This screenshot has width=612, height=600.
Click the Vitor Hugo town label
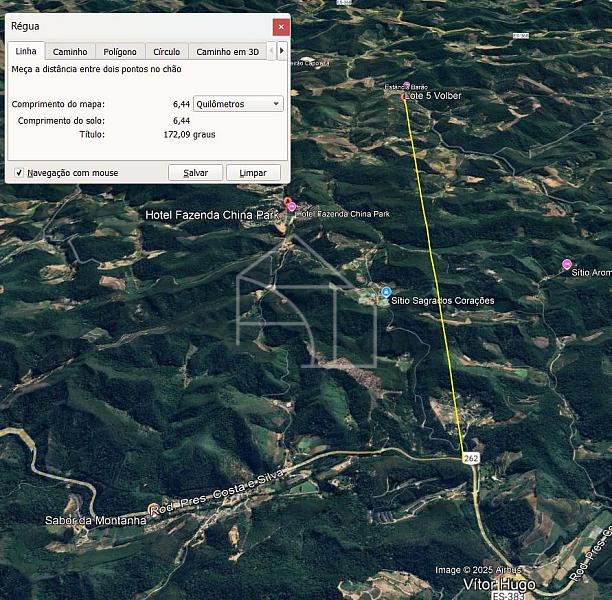point(499,584)
